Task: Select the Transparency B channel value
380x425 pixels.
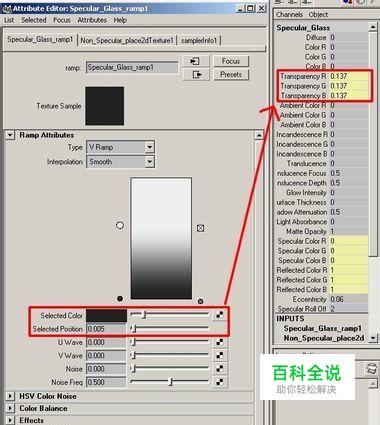Action: [349, 96]
